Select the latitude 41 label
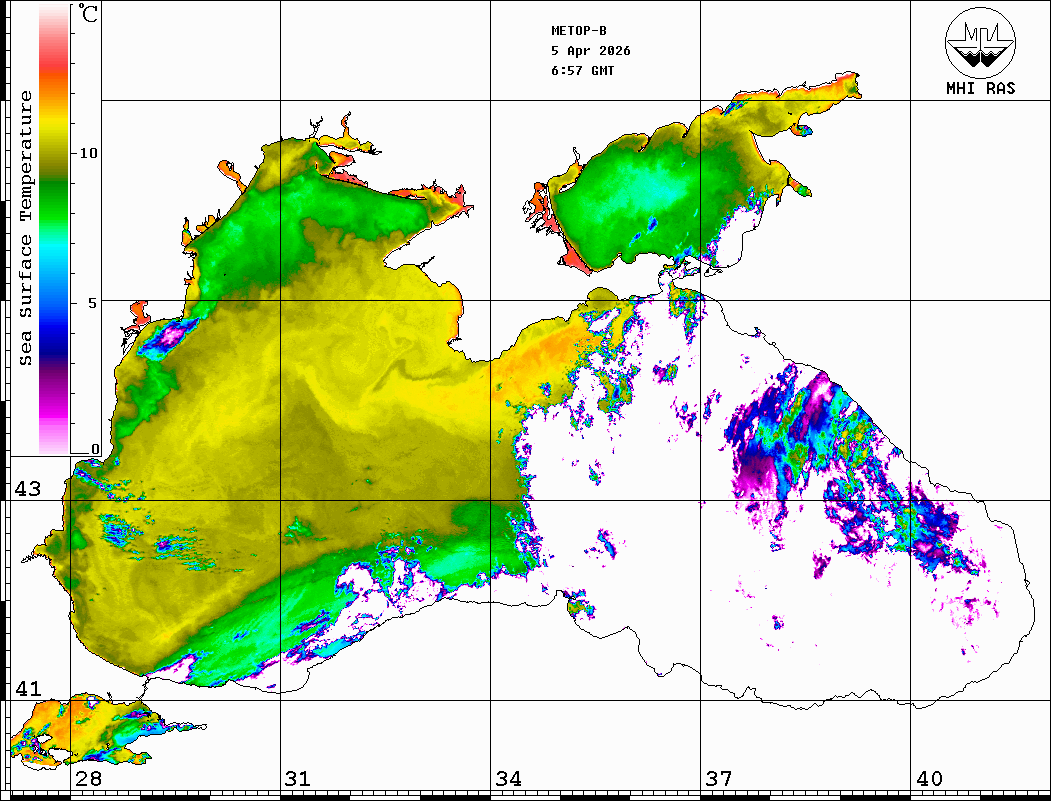1051x801 pixels. pyautogui.click(x=27, y=689)
